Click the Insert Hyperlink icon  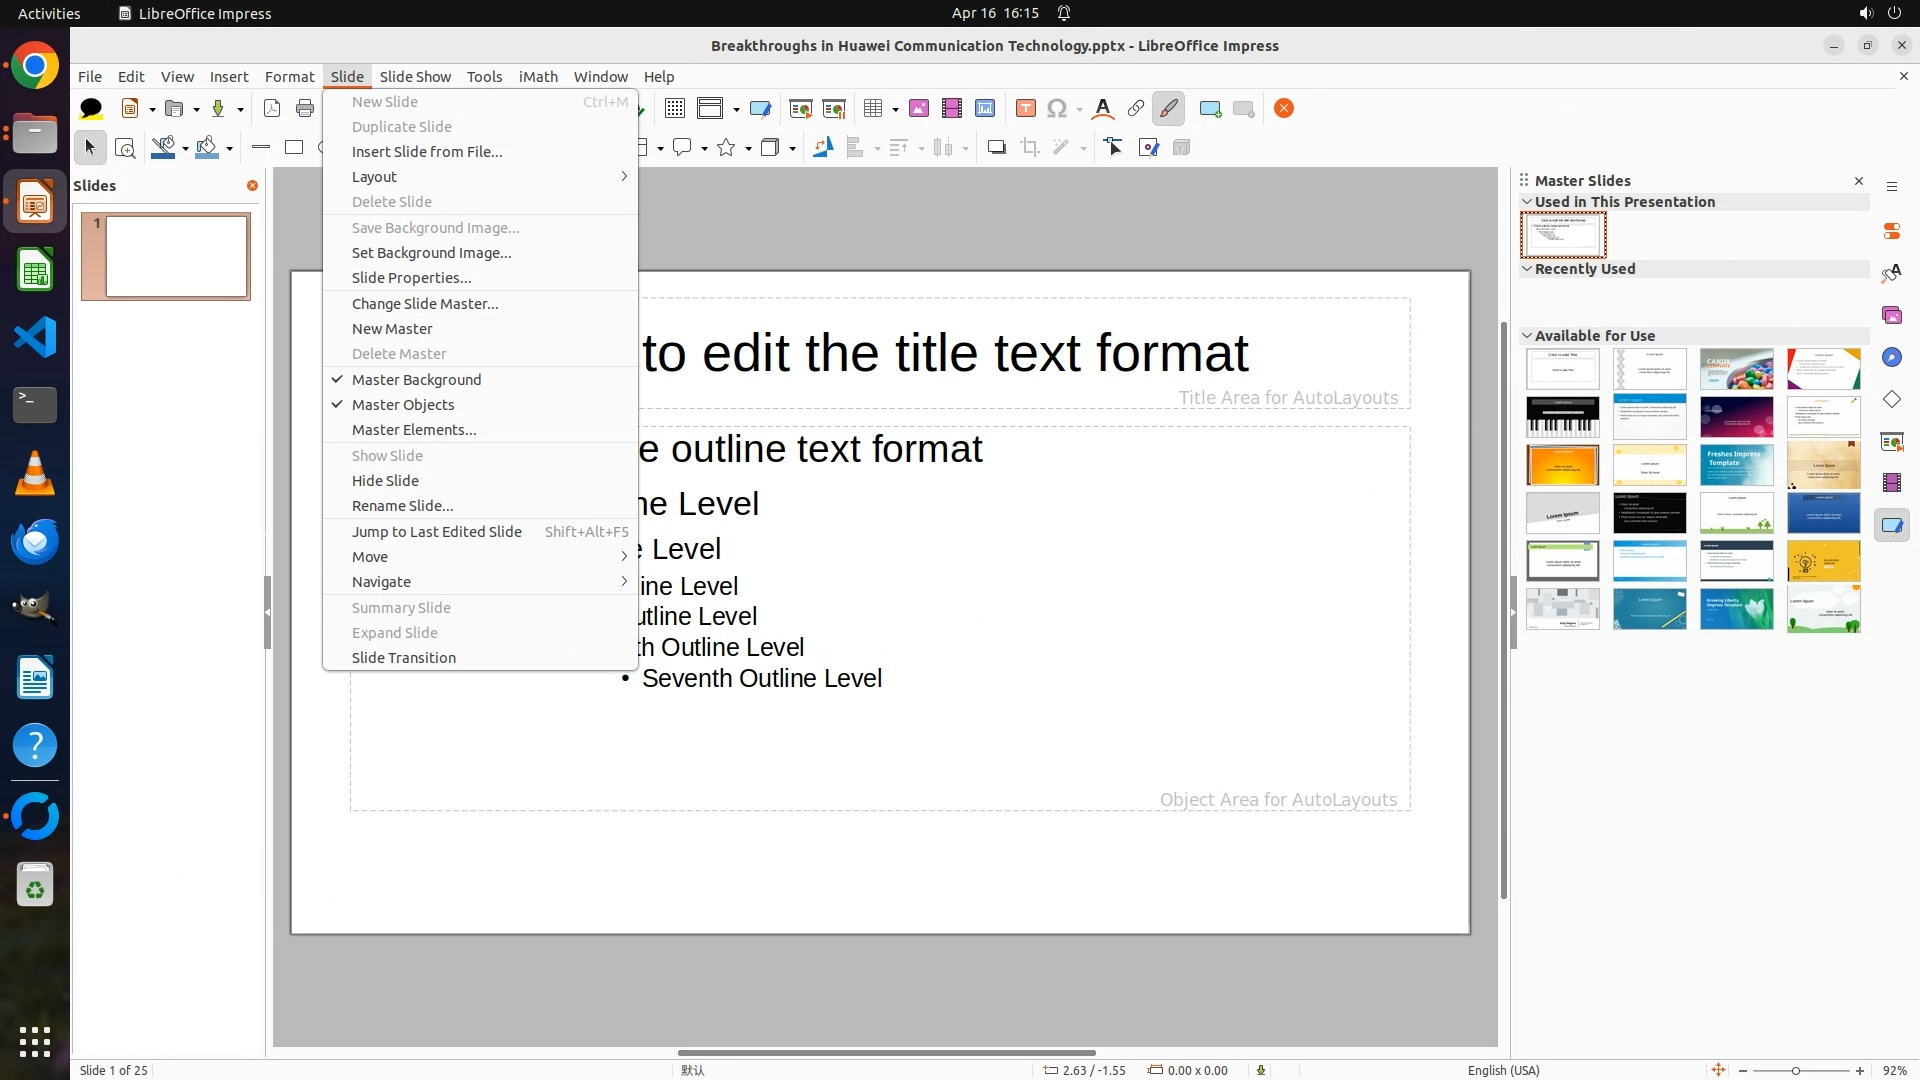(1135, 109)
